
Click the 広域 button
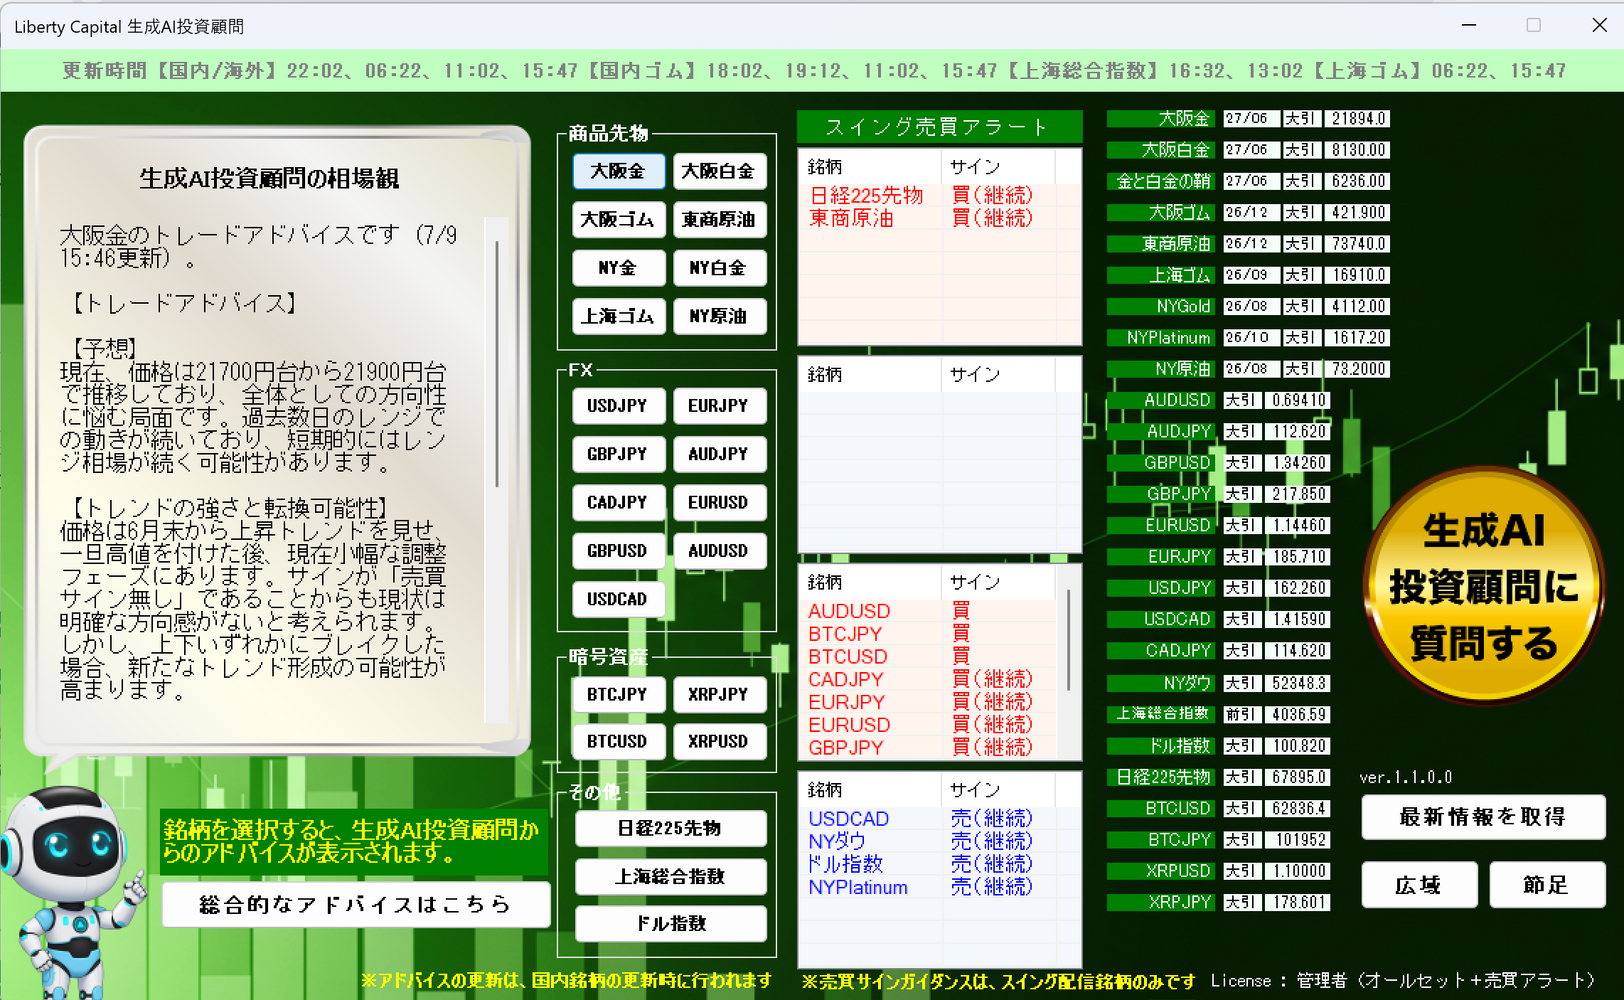coord(1419,885)
